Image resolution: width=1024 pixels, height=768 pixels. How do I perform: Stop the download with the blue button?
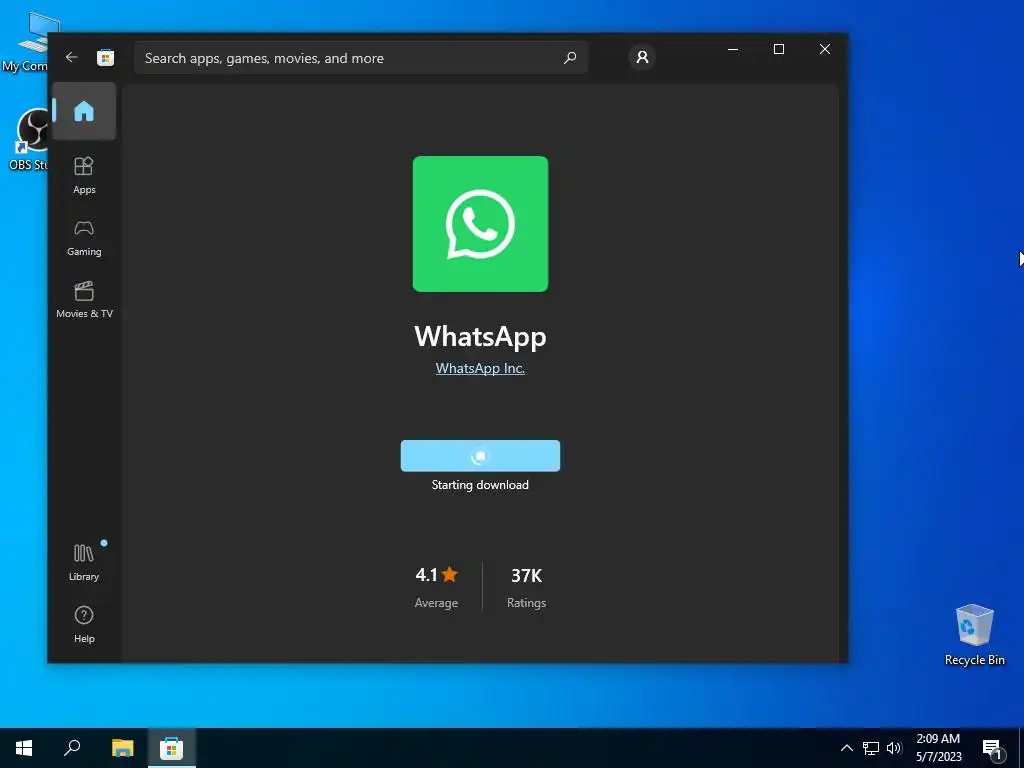point(480,456)
